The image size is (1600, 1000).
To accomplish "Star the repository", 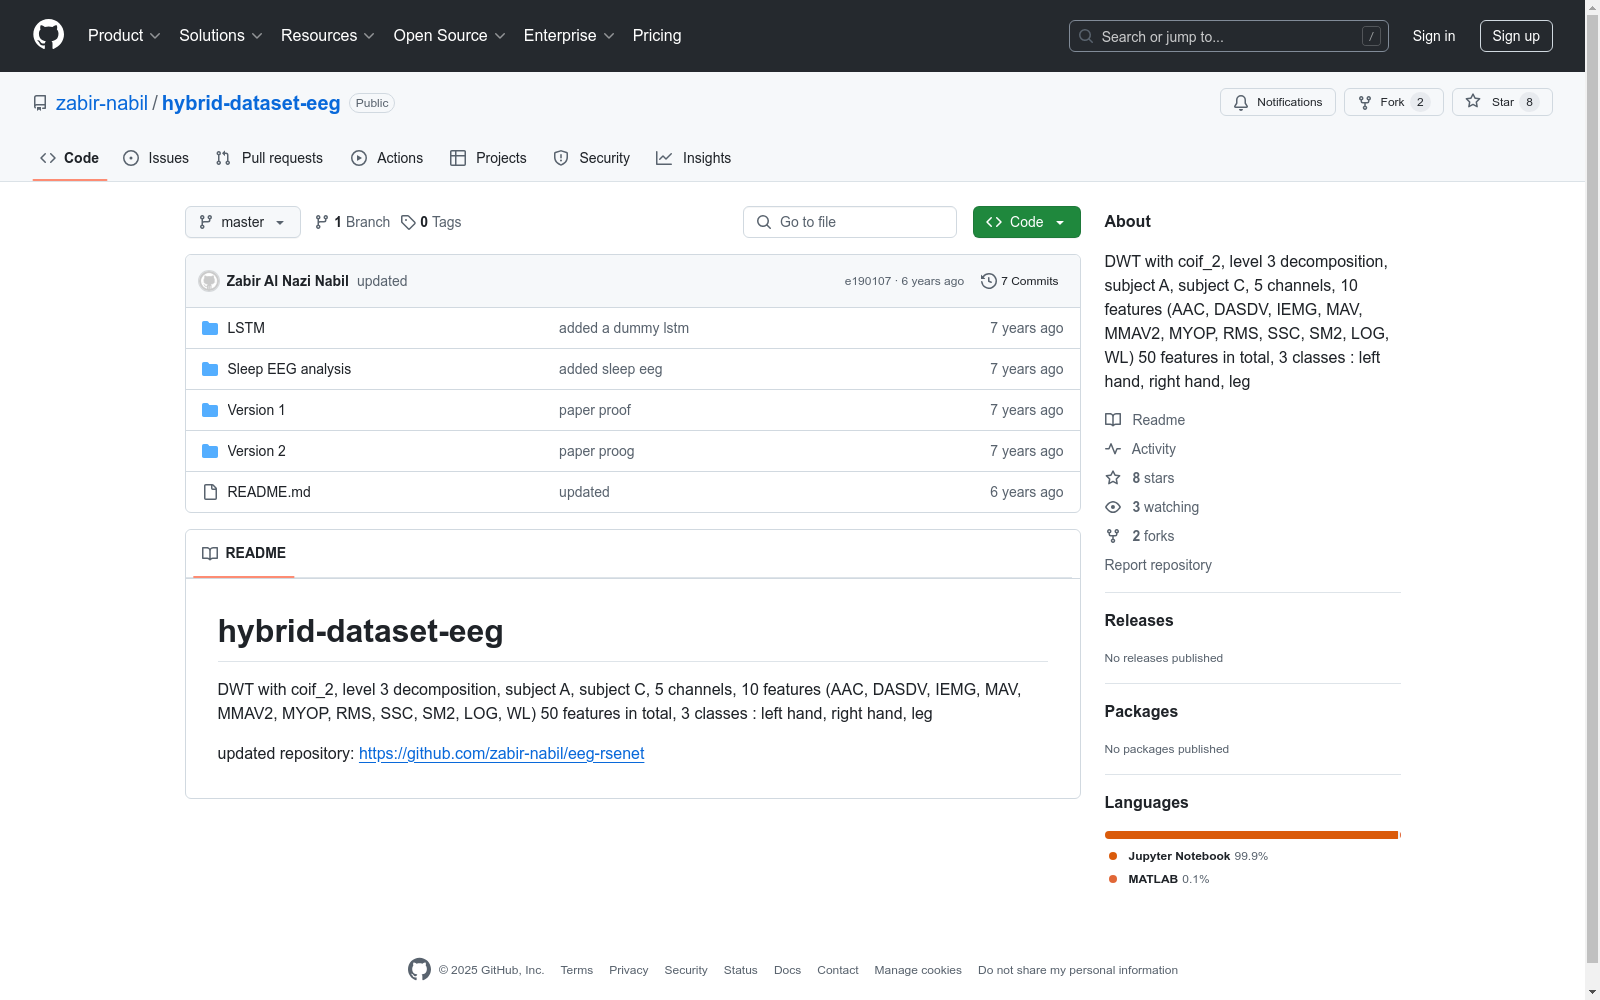I will pyautogui.click(x=1501, y=102).
